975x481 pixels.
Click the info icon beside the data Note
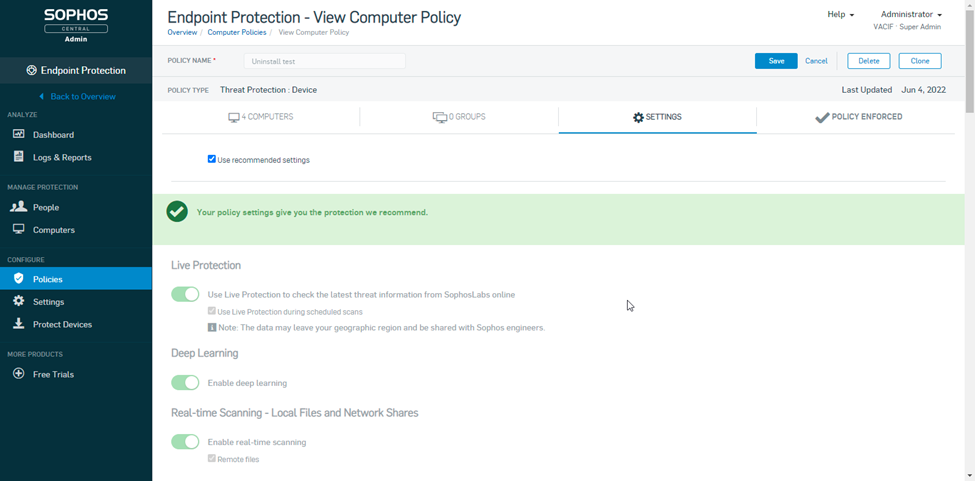coord(212,327)
